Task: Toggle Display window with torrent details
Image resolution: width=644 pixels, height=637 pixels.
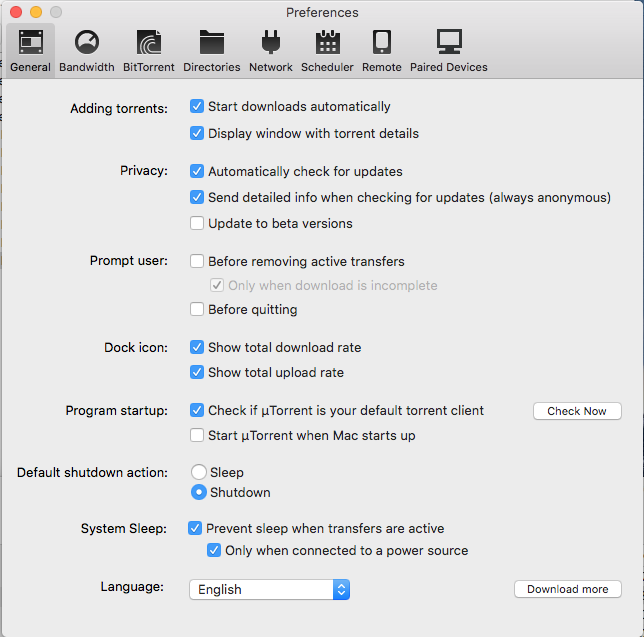Action: pyautogui.click(x=197, y=133)
